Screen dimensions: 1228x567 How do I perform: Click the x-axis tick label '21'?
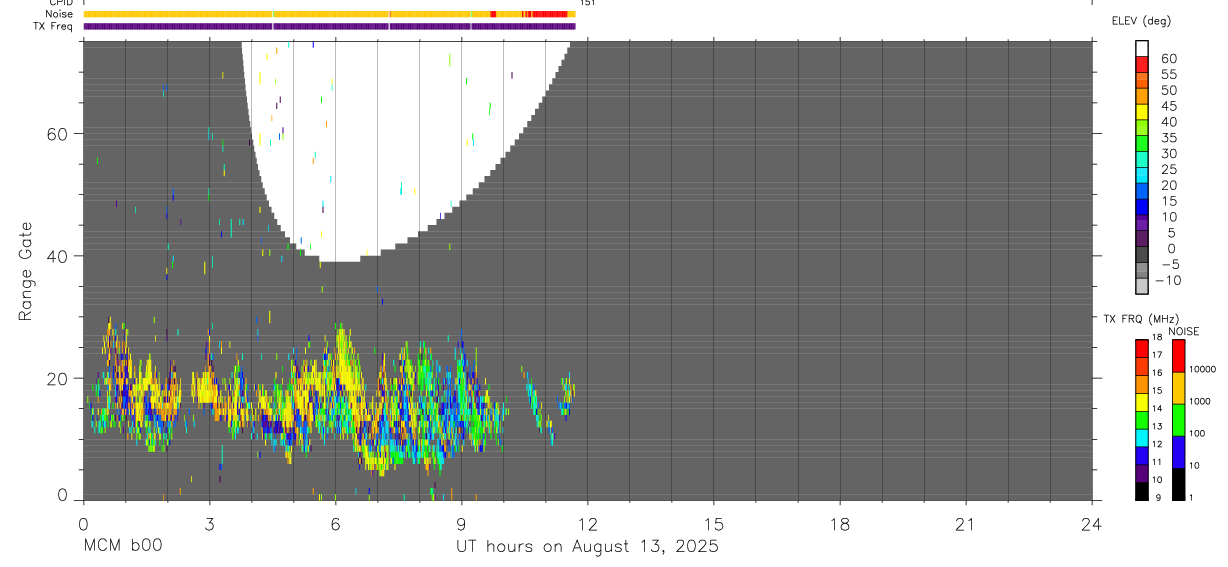(x=965, y=523)
